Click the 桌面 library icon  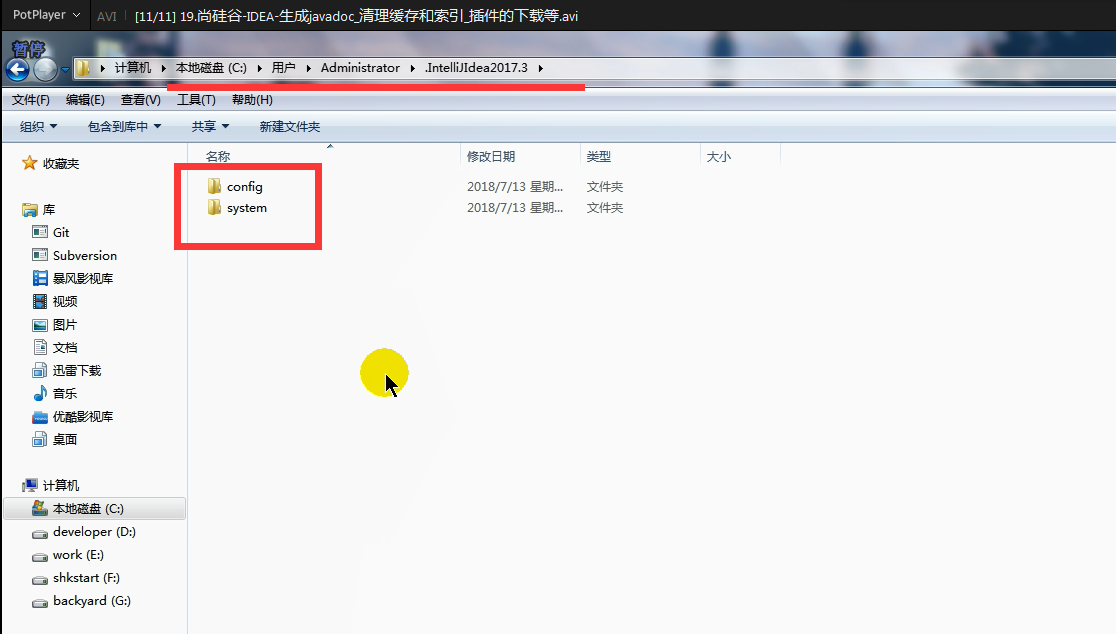[x=40, y=439]
